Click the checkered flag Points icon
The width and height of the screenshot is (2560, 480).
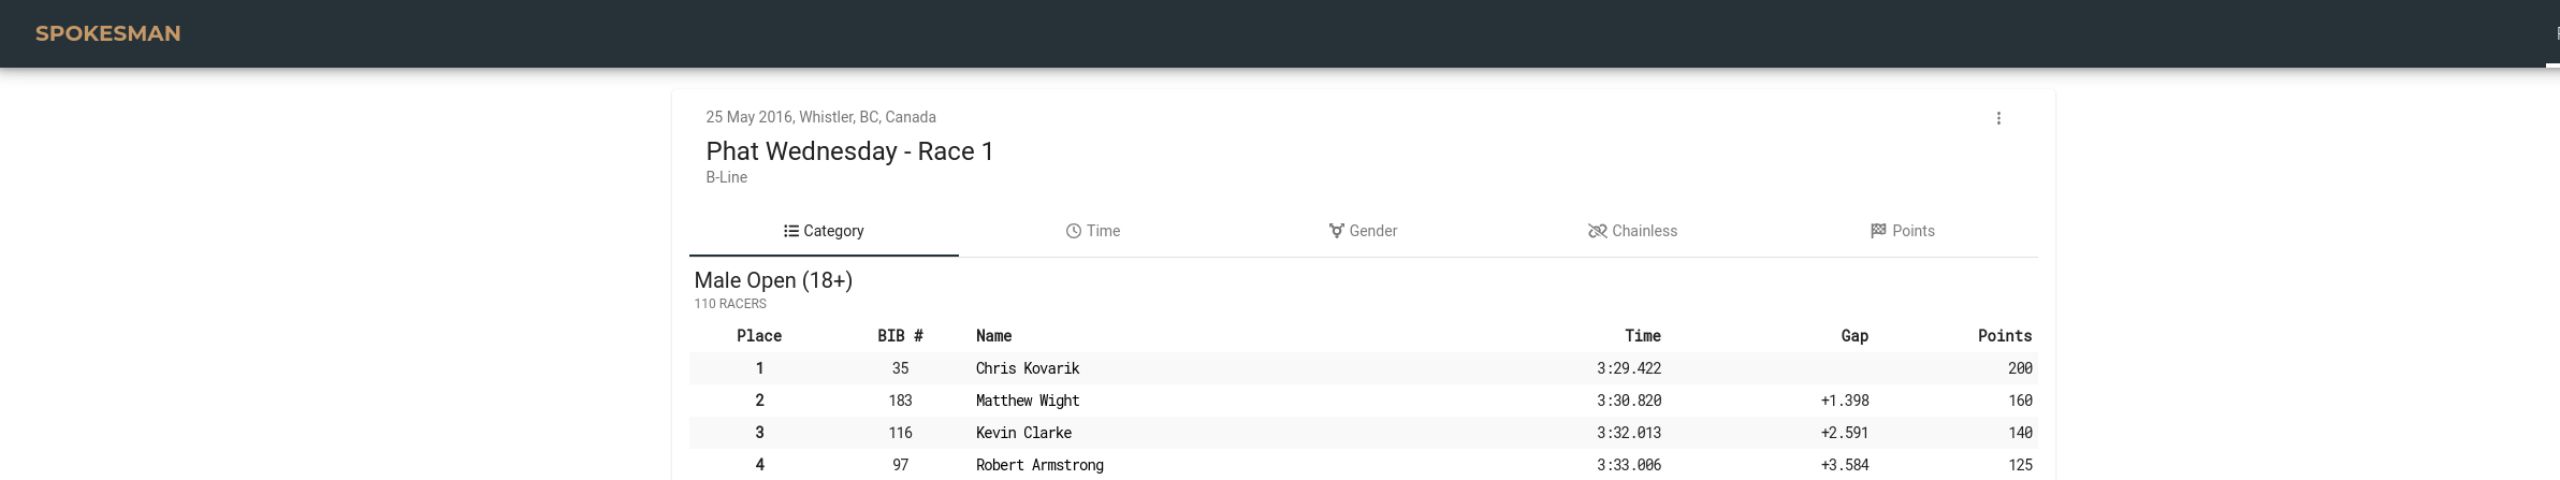point(1878,231)
